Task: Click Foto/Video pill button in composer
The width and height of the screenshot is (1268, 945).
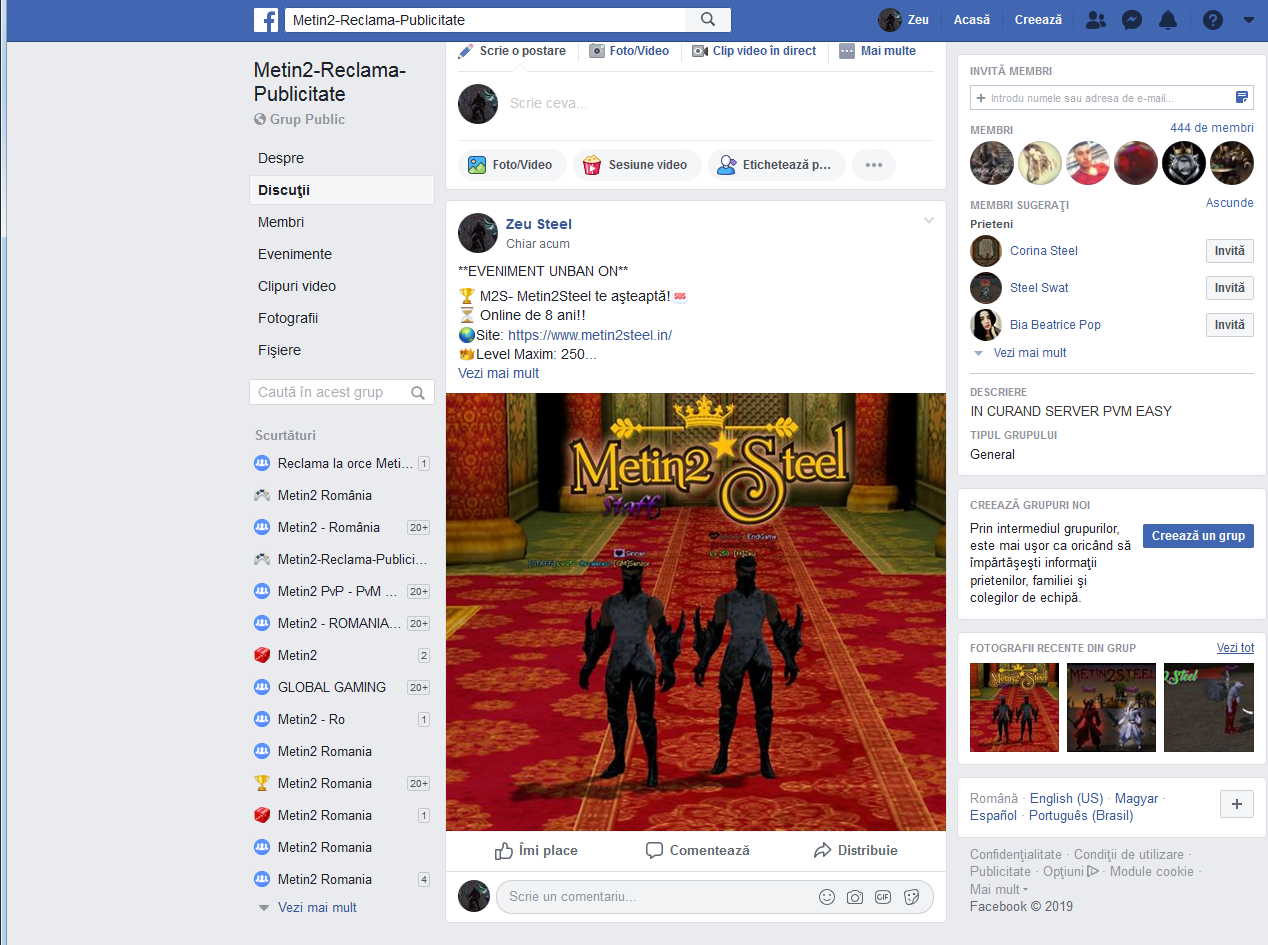Action: coord(512,165)
